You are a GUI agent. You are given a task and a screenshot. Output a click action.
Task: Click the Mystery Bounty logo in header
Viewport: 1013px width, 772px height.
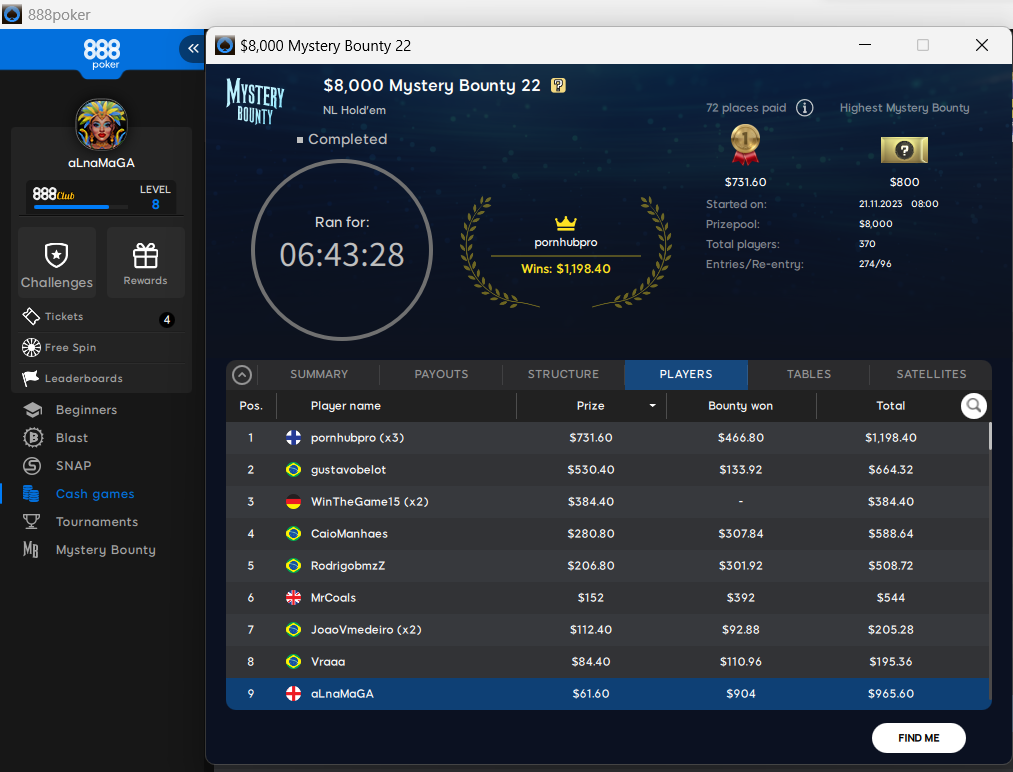[255, 101]
